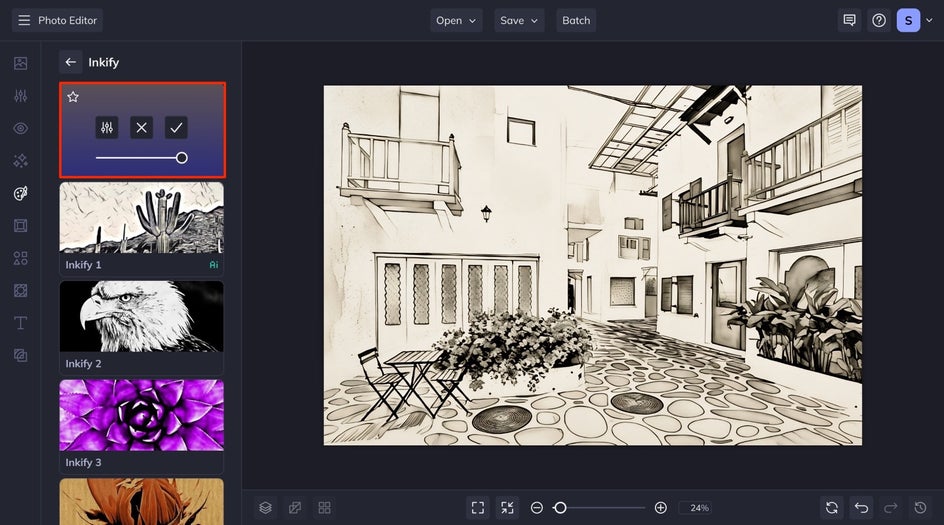Image resolution: width=944 pixels, height=525 pixels.
Task: Open the account dropdown chevron
Action: (x=929, y=20)
